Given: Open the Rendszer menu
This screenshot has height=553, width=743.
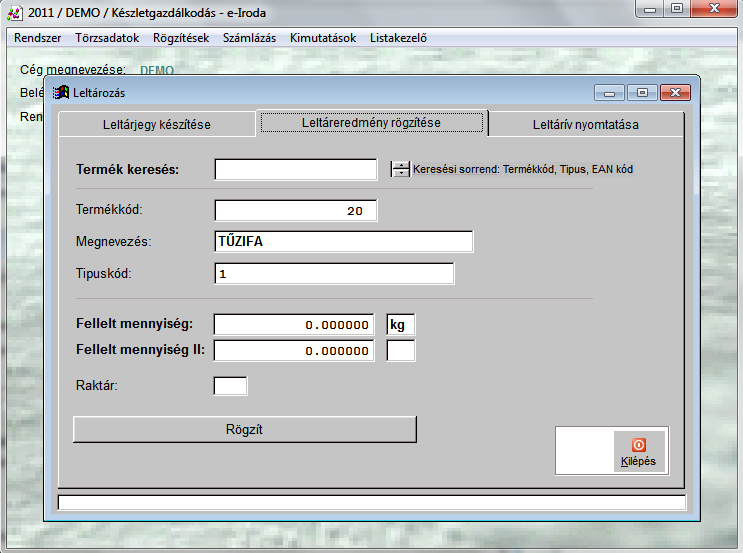Looking at the screenshot, I should click(38, 38).
